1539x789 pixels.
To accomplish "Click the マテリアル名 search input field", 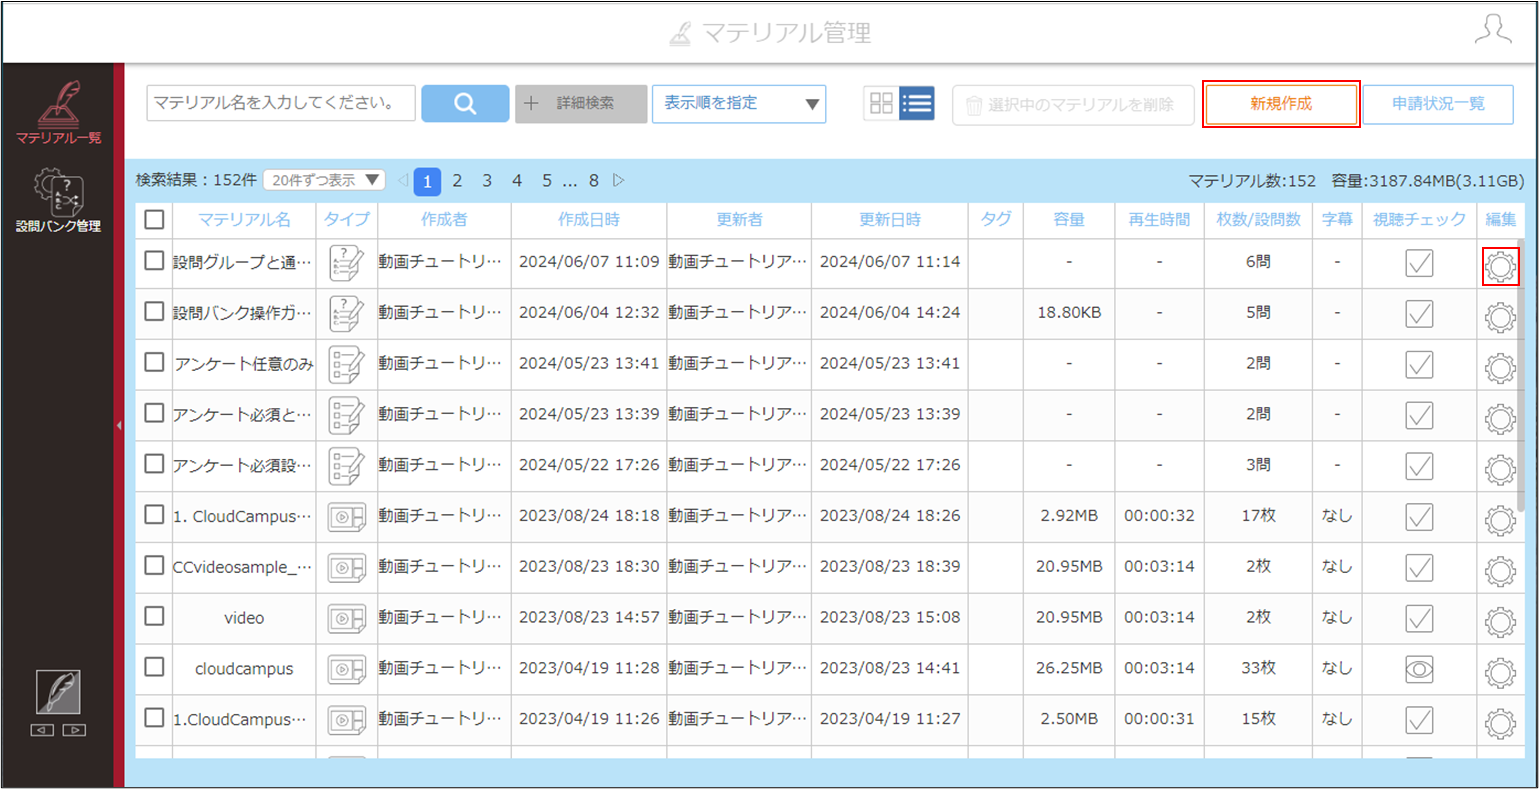I will point(281,103).
